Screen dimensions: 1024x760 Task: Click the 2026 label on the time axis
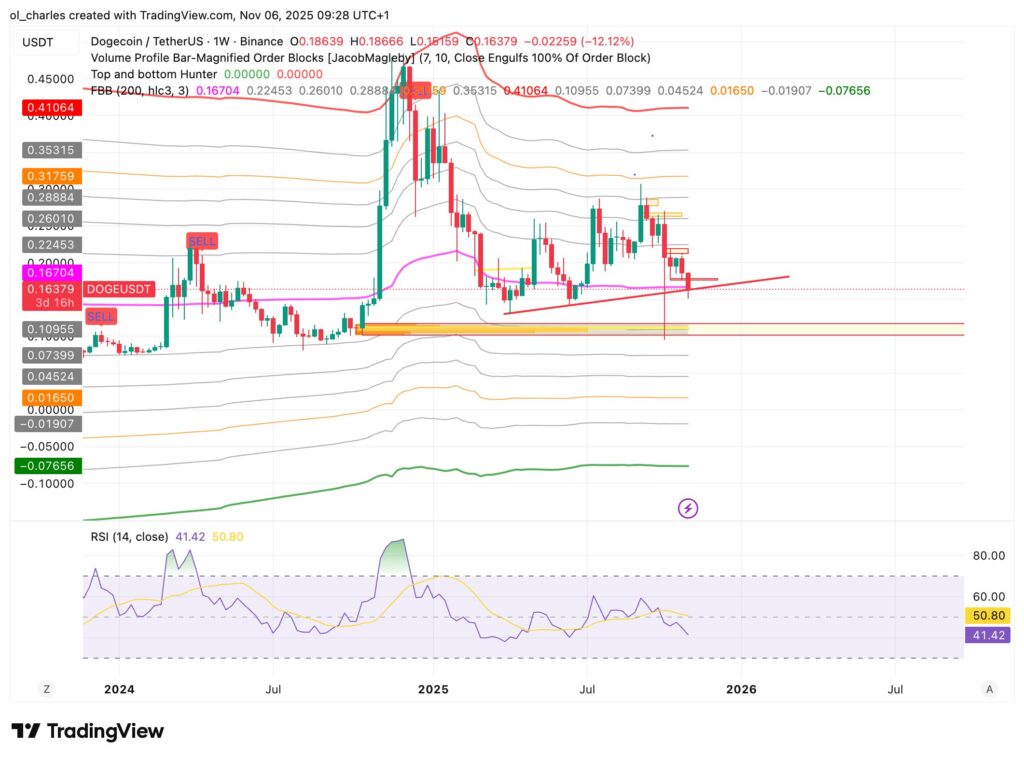740,690
